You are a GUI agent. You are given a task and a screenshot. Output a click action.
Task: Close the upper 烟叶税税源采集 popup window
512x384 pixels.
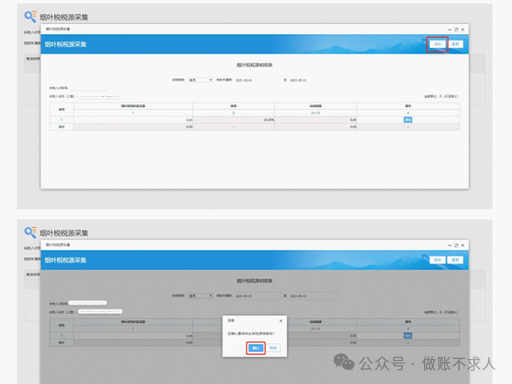coord(463,29)
